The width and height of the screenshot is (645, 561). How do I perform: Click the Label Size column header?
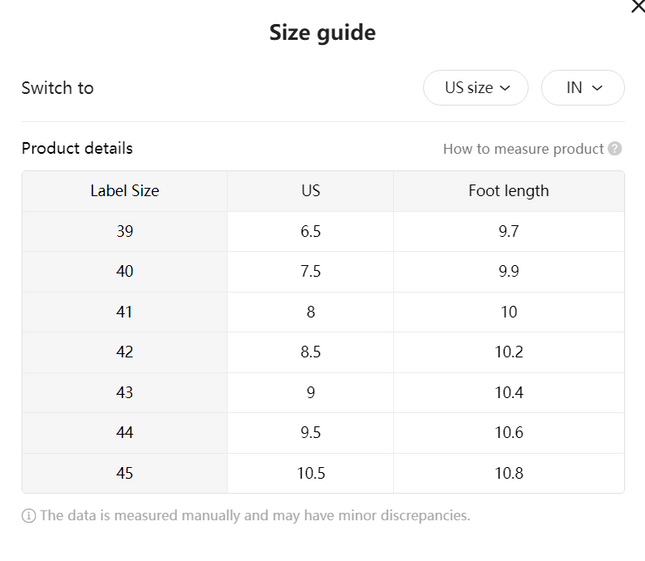pos(125,191)
